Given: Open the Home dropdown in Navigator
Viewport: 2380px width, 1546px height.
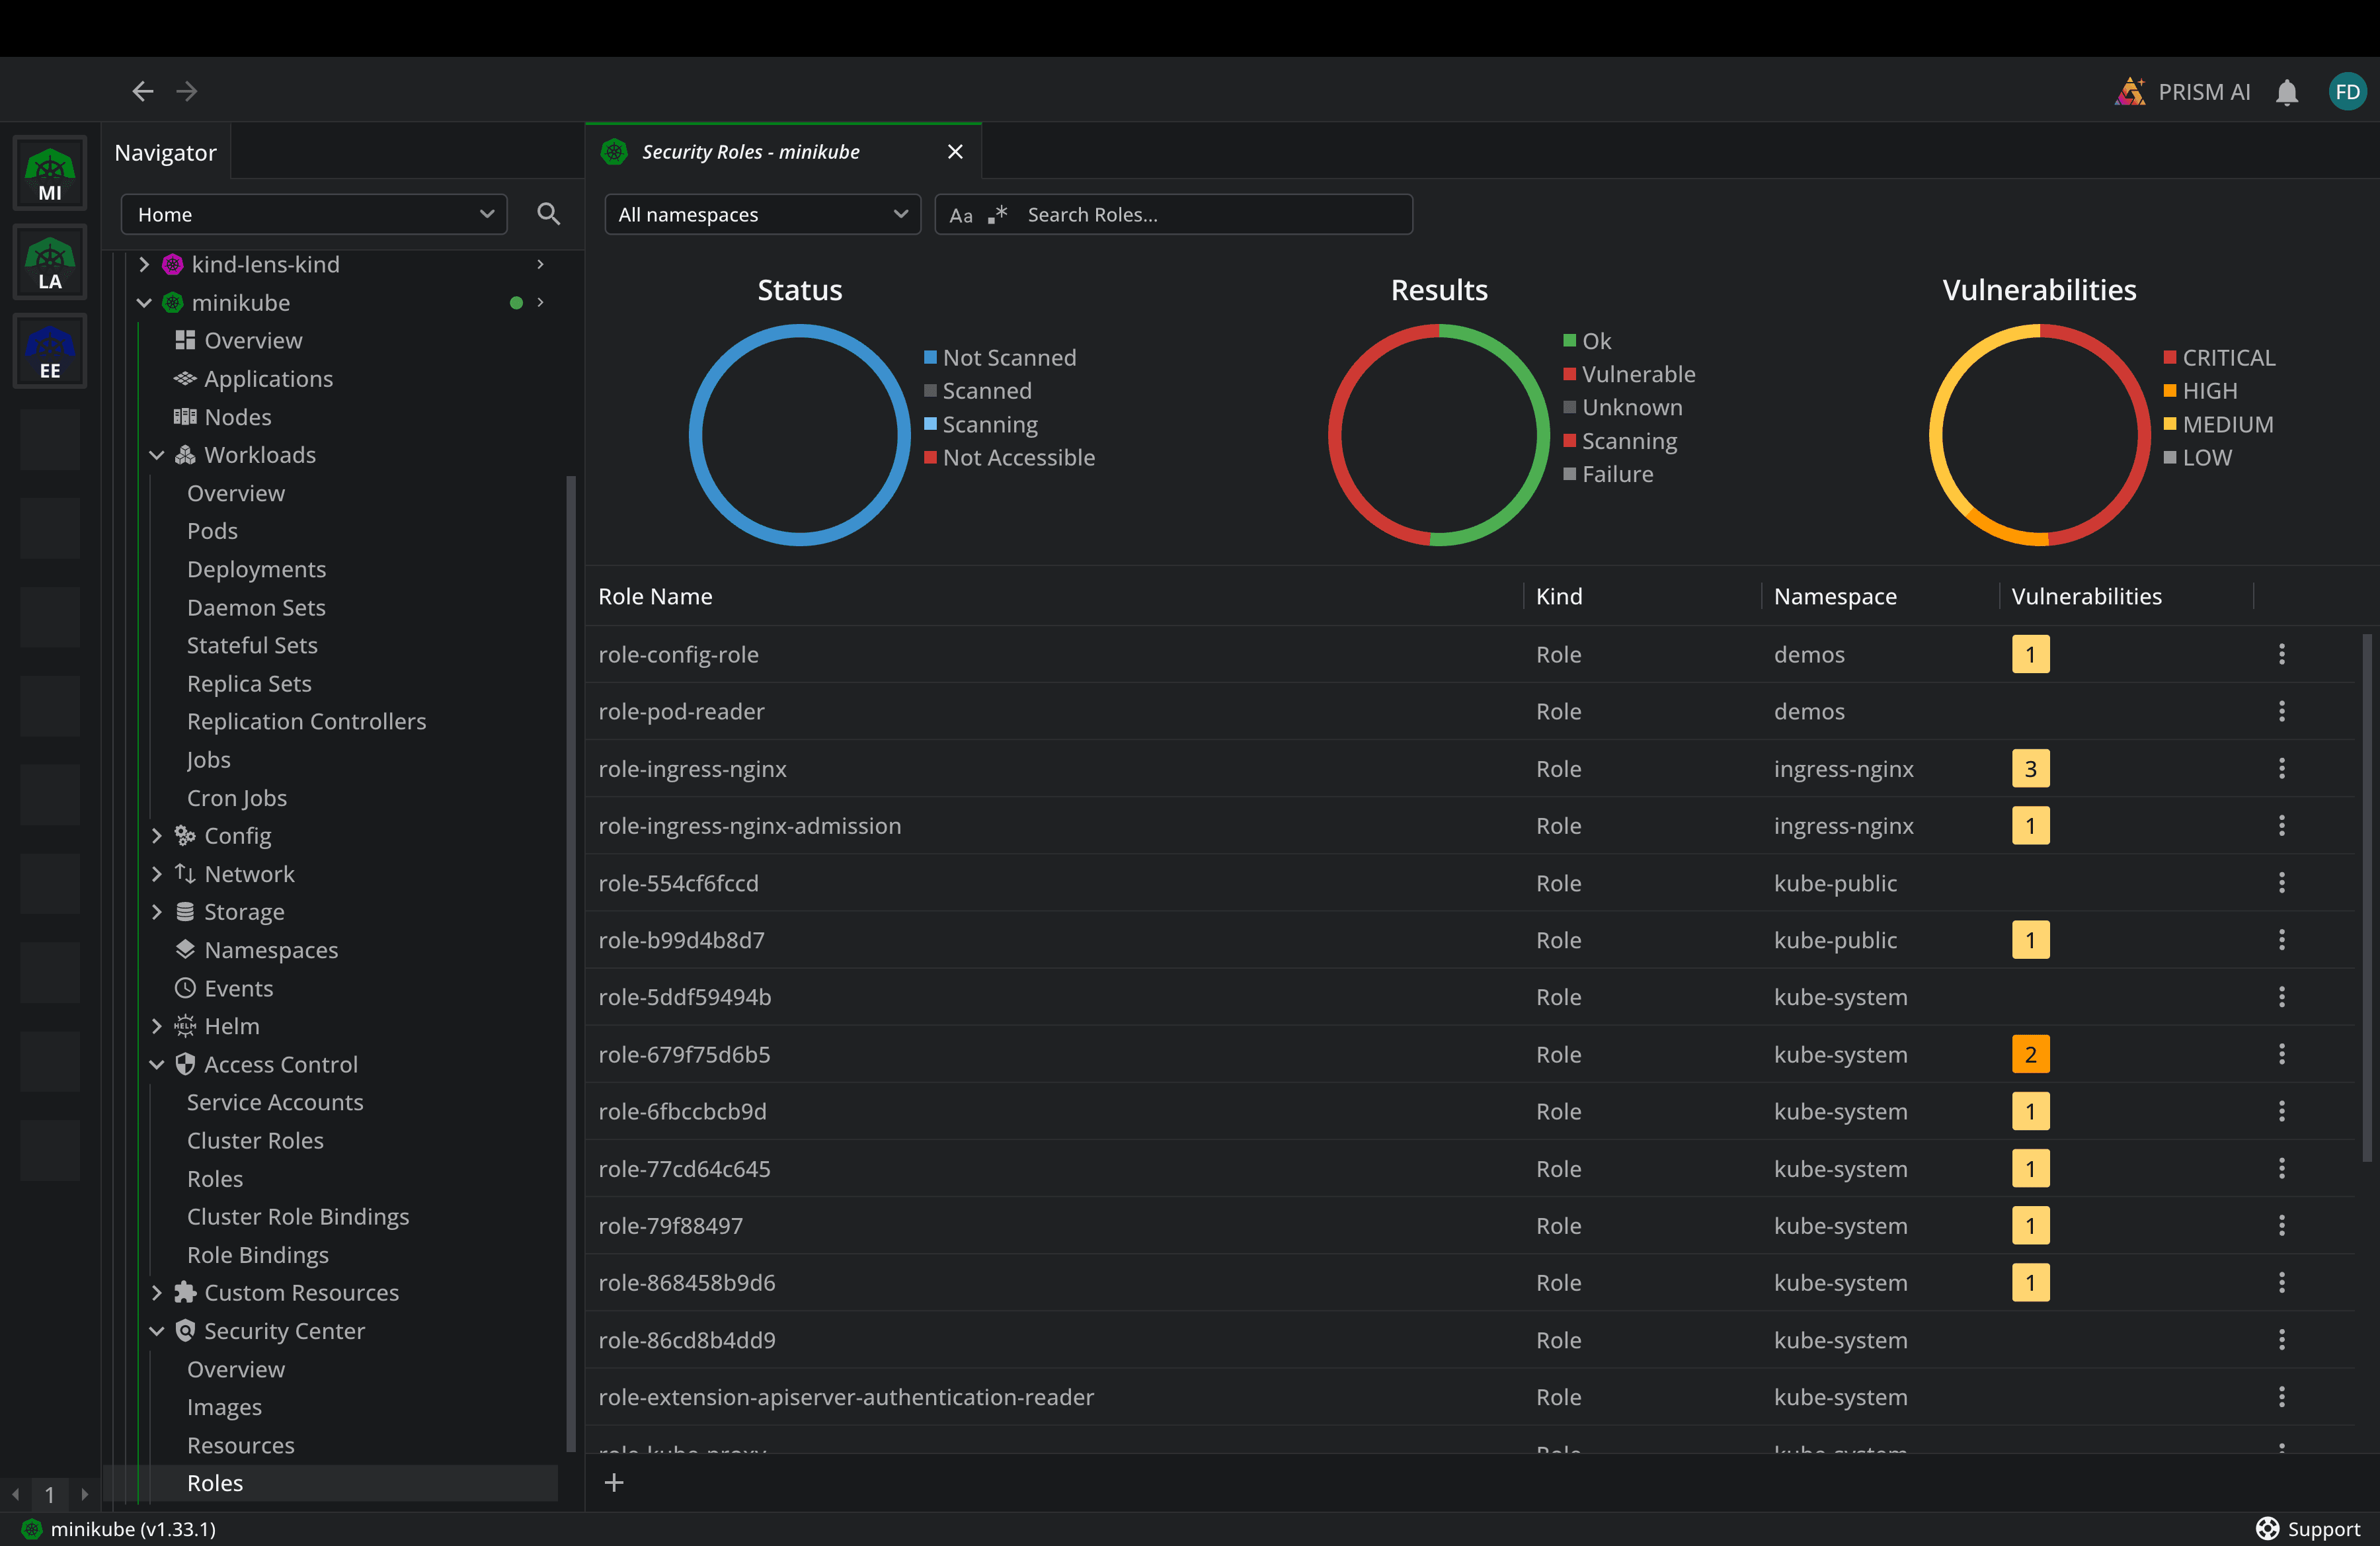Looking at the screenshot, I should (x=314, y=215).
